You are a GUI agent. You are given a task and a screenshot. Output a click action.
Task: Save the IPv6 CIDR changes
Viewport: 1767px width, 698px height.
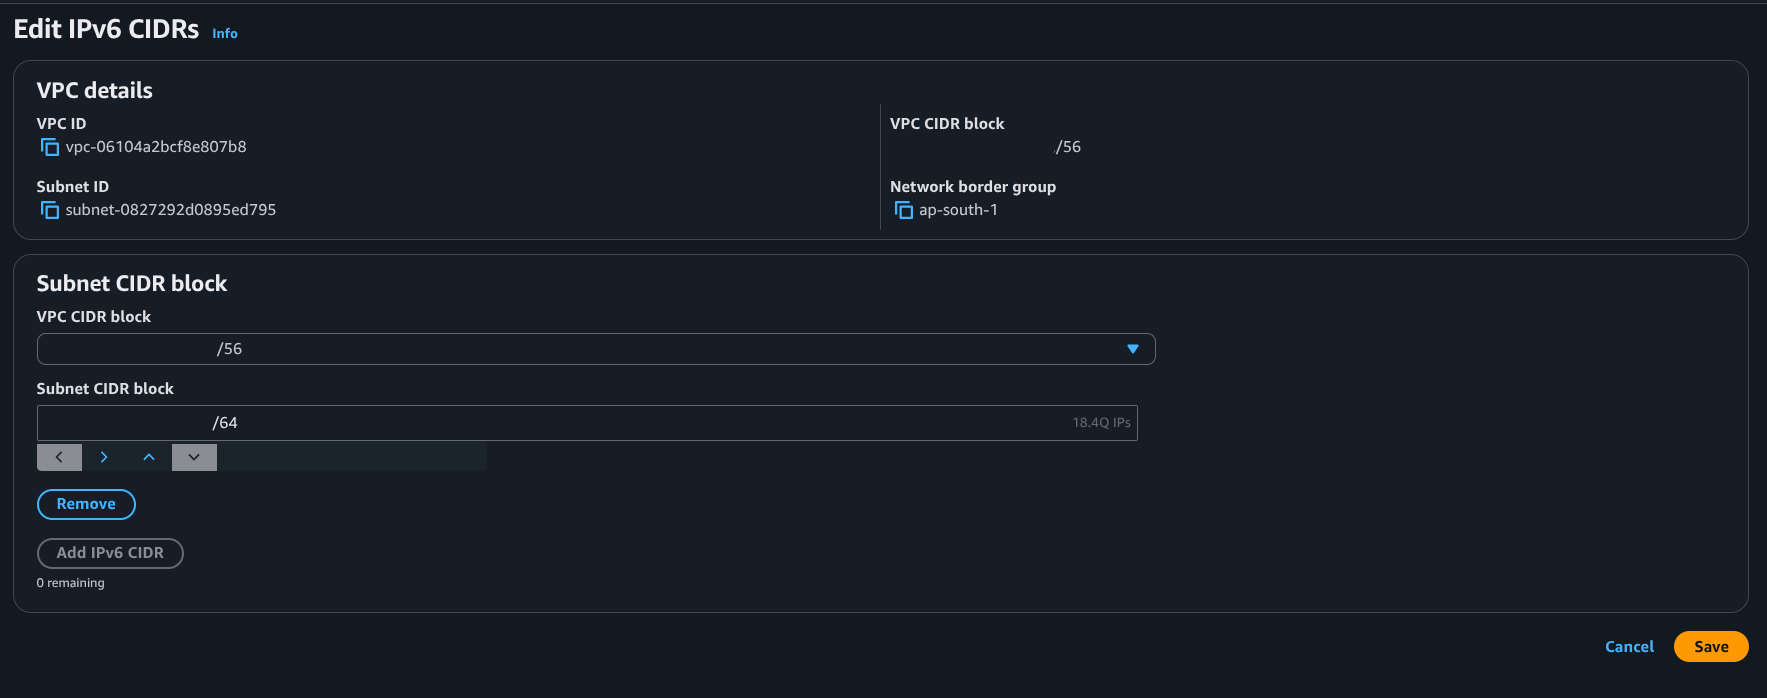pyautogui.click(x=1711, y=647)
